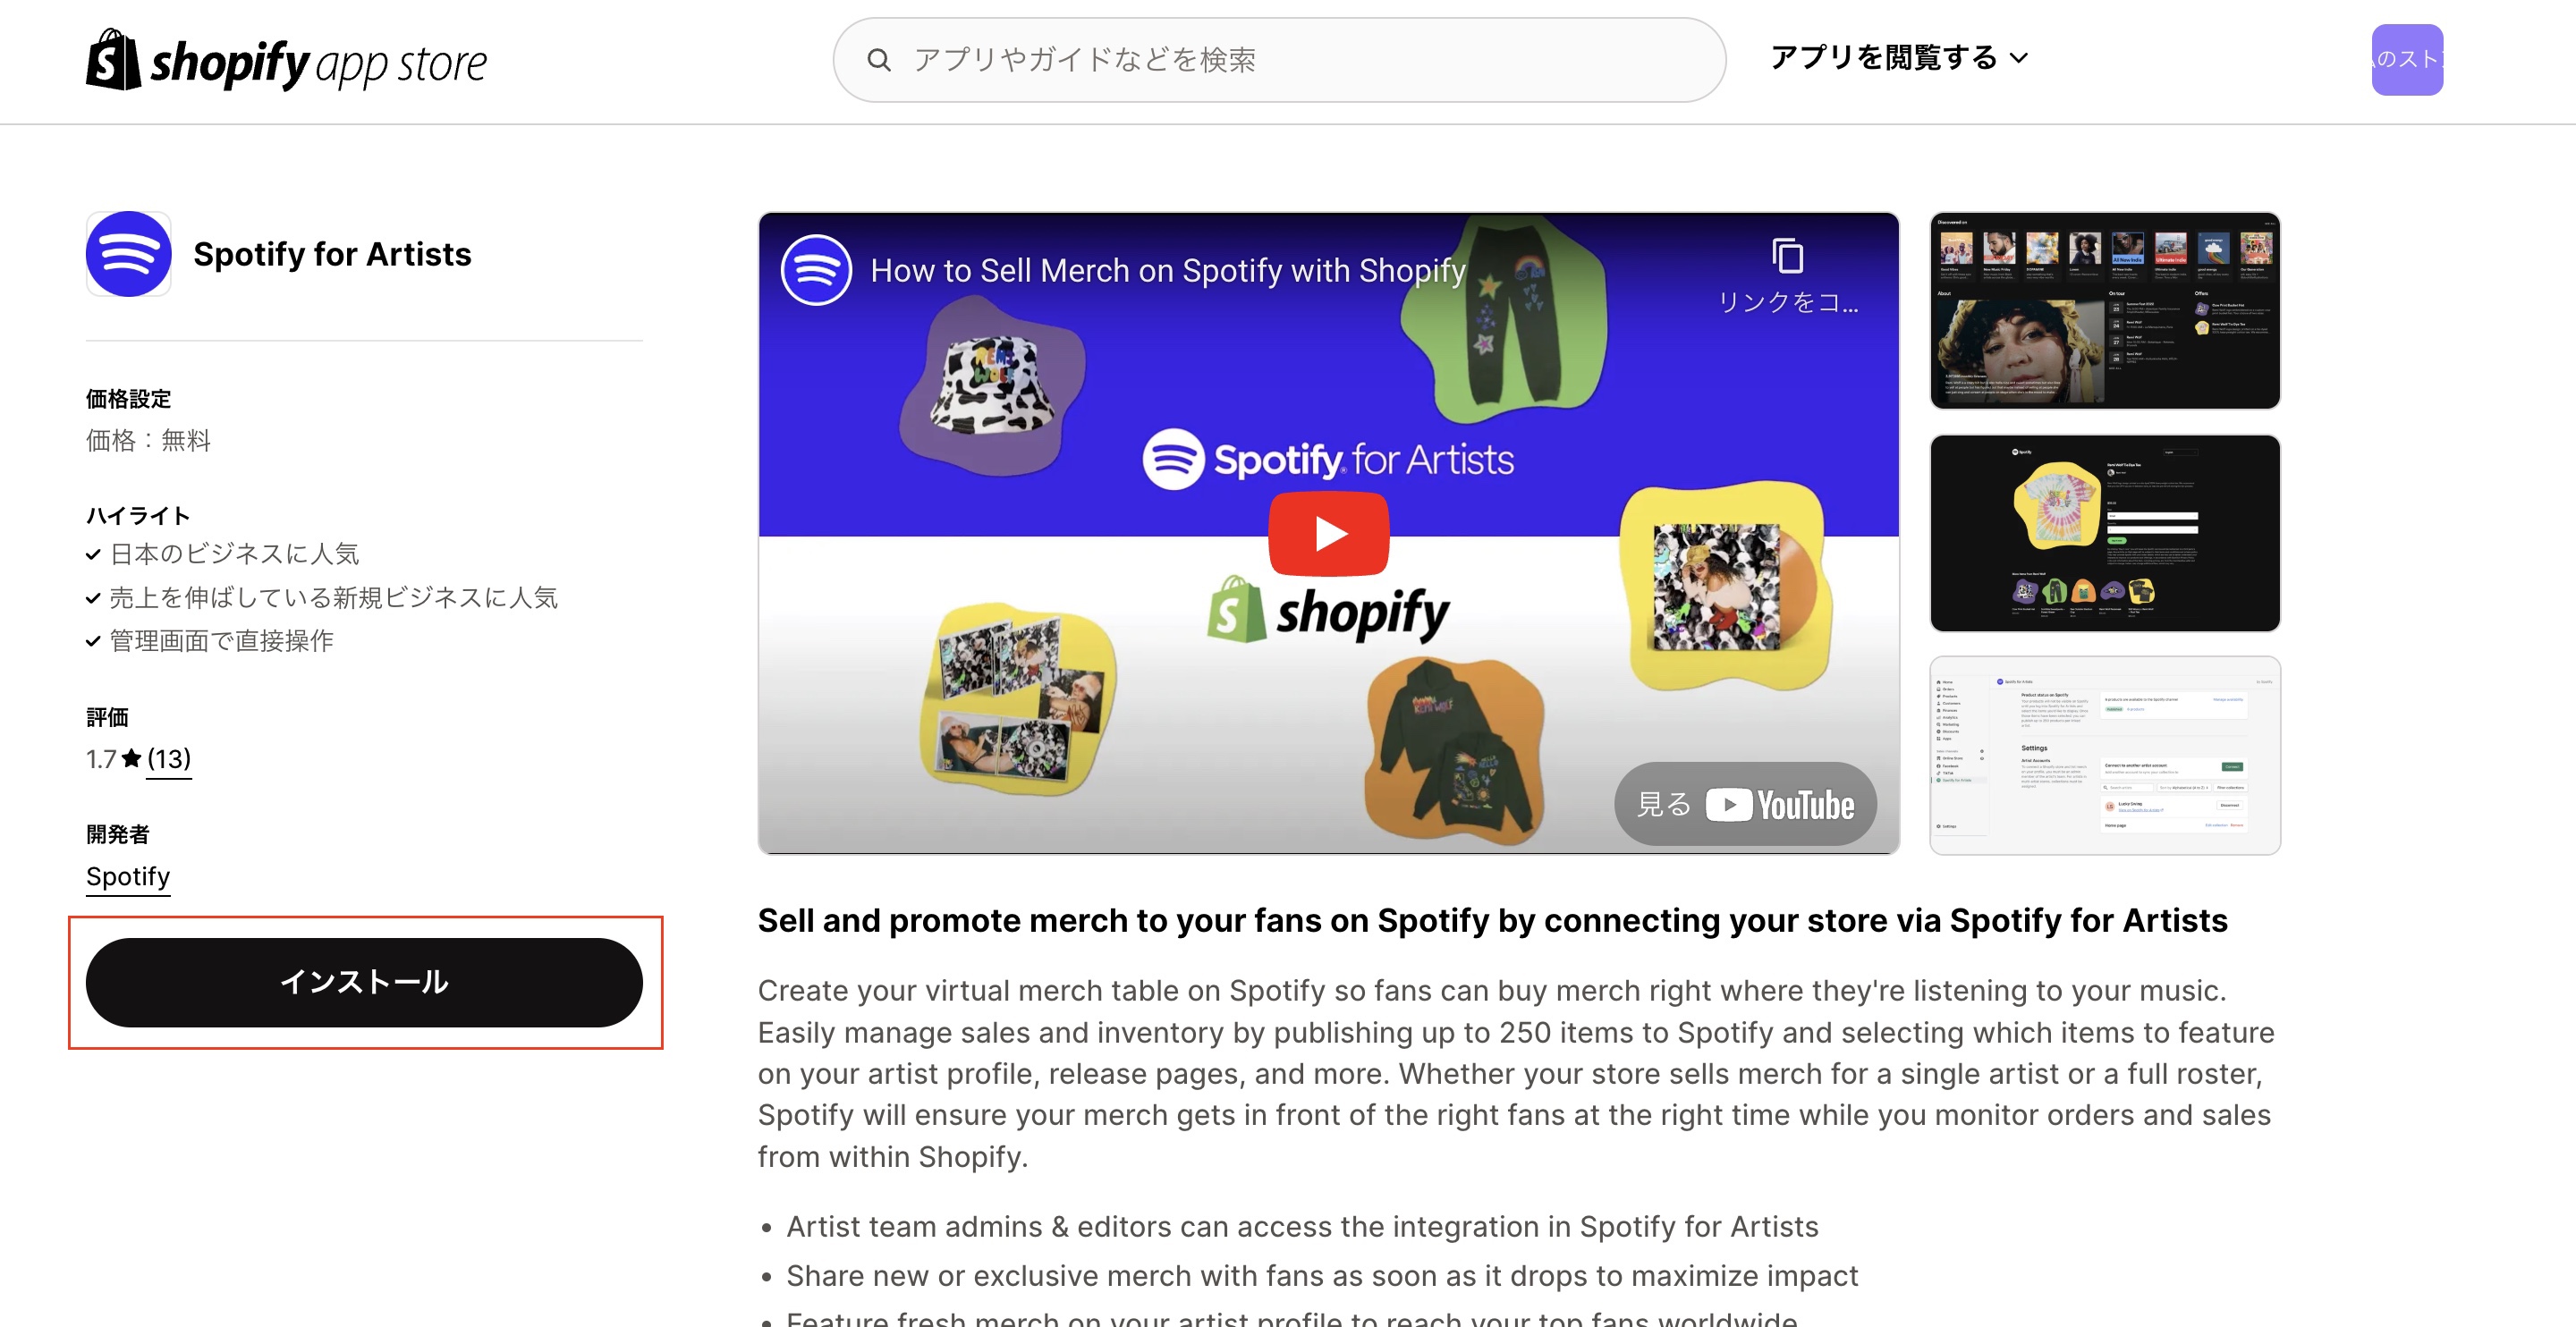Open the Spotify developer link
Screen dimensions: 2576x1327
coord(128,877)
